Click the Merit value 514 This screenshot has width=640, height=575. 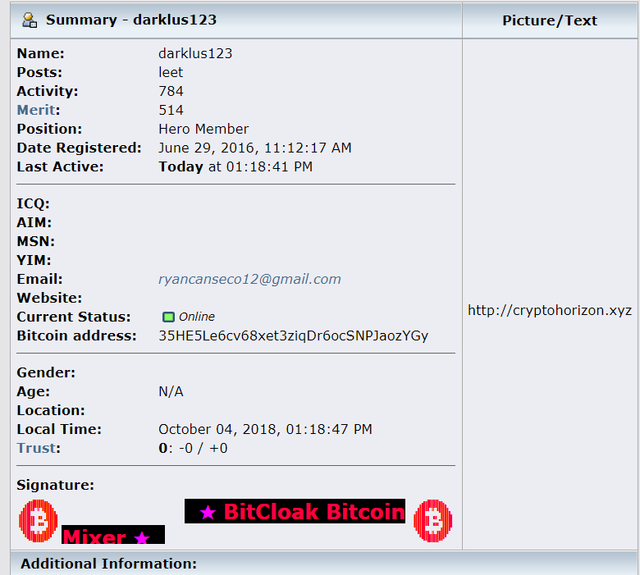pyautogui.click(x=171, y=110)
